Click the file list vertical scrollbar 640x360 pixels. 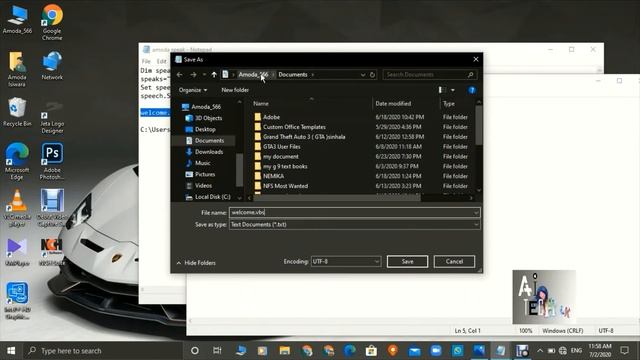pos(479,126)
